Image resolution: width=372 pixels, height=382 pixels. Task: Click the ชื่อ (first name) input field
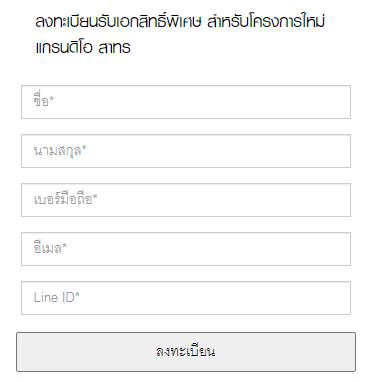(186, 102)
